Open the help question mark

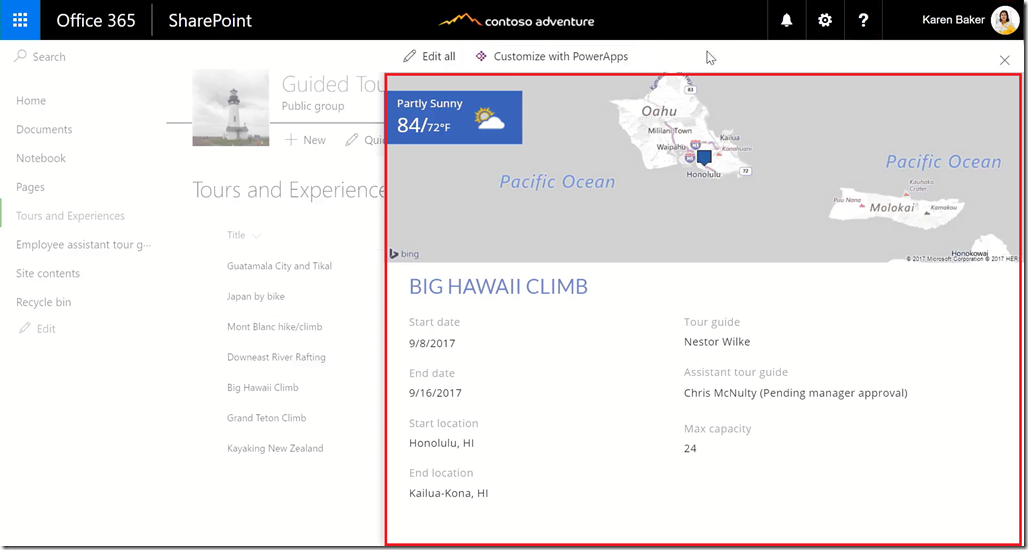[863, 20]
